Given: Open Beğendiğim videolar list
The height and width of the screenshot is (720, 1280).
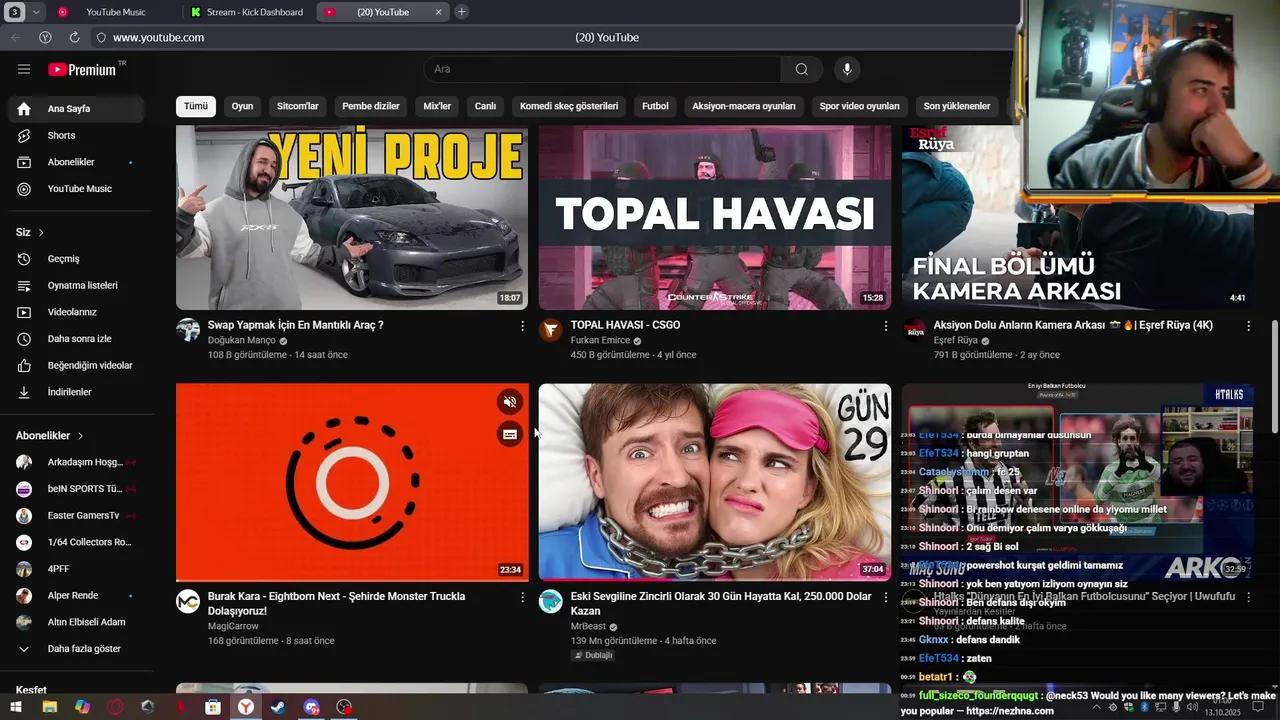Looking at the screenshot, I should tap(77, 365).
